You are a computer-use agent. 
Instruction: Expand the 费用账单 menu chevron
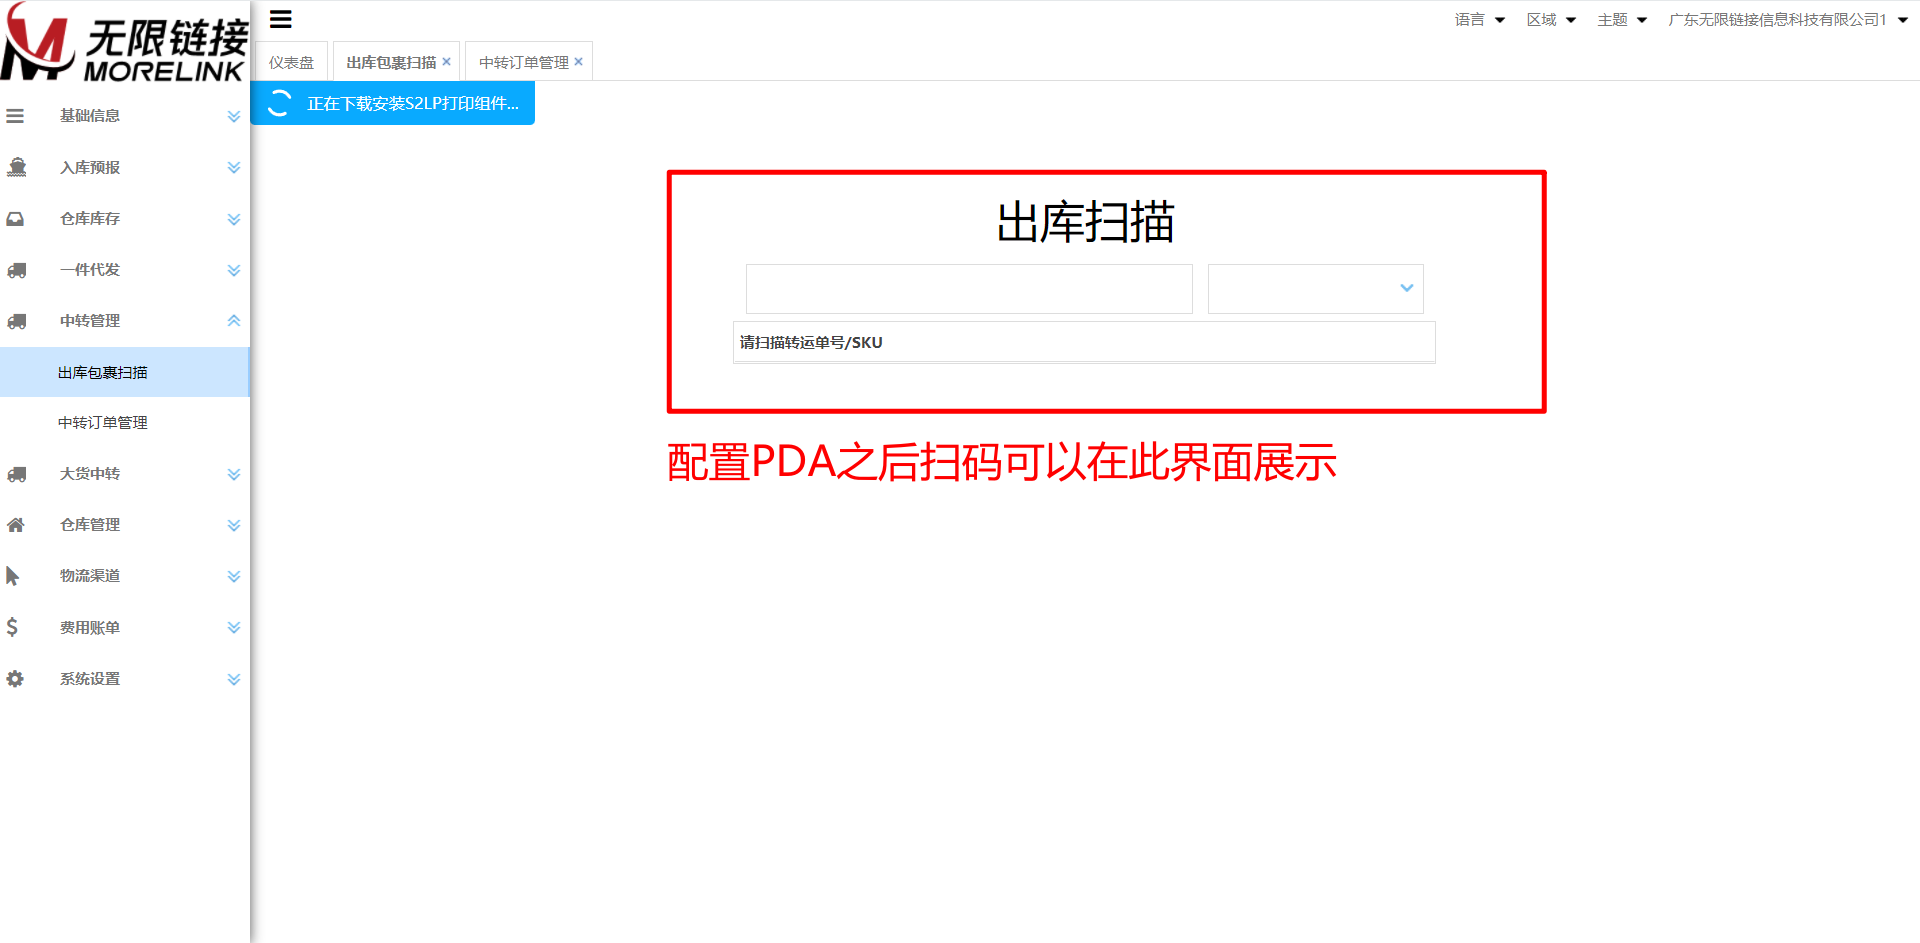pyautogui.click(x=234, y=627)
